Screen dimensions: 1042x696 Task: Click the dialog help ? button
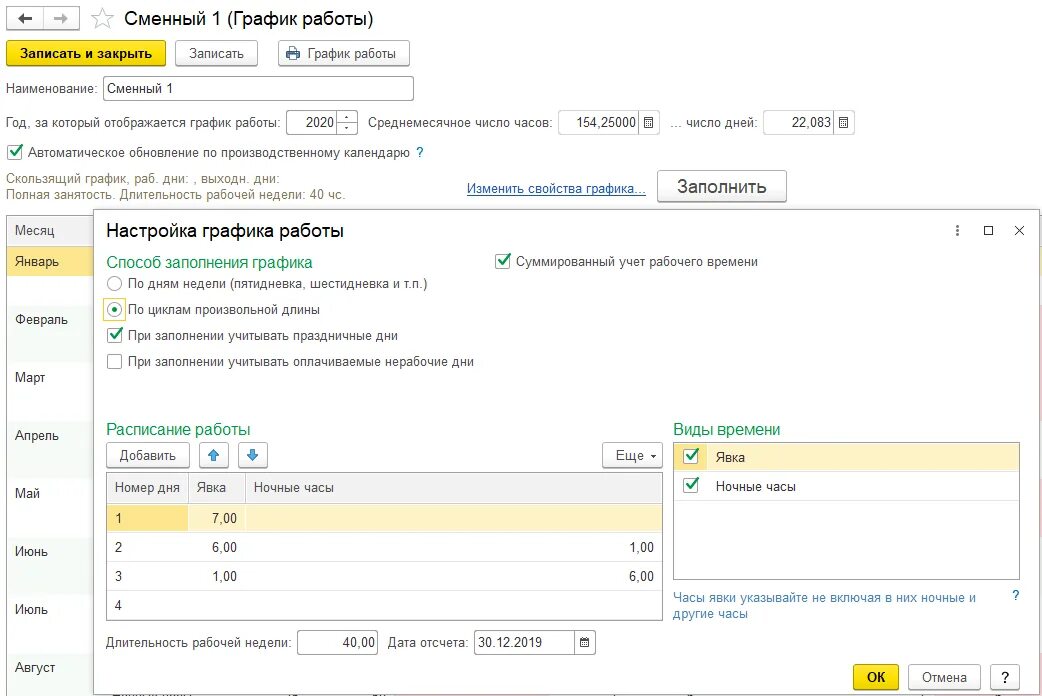point(1005,677)
